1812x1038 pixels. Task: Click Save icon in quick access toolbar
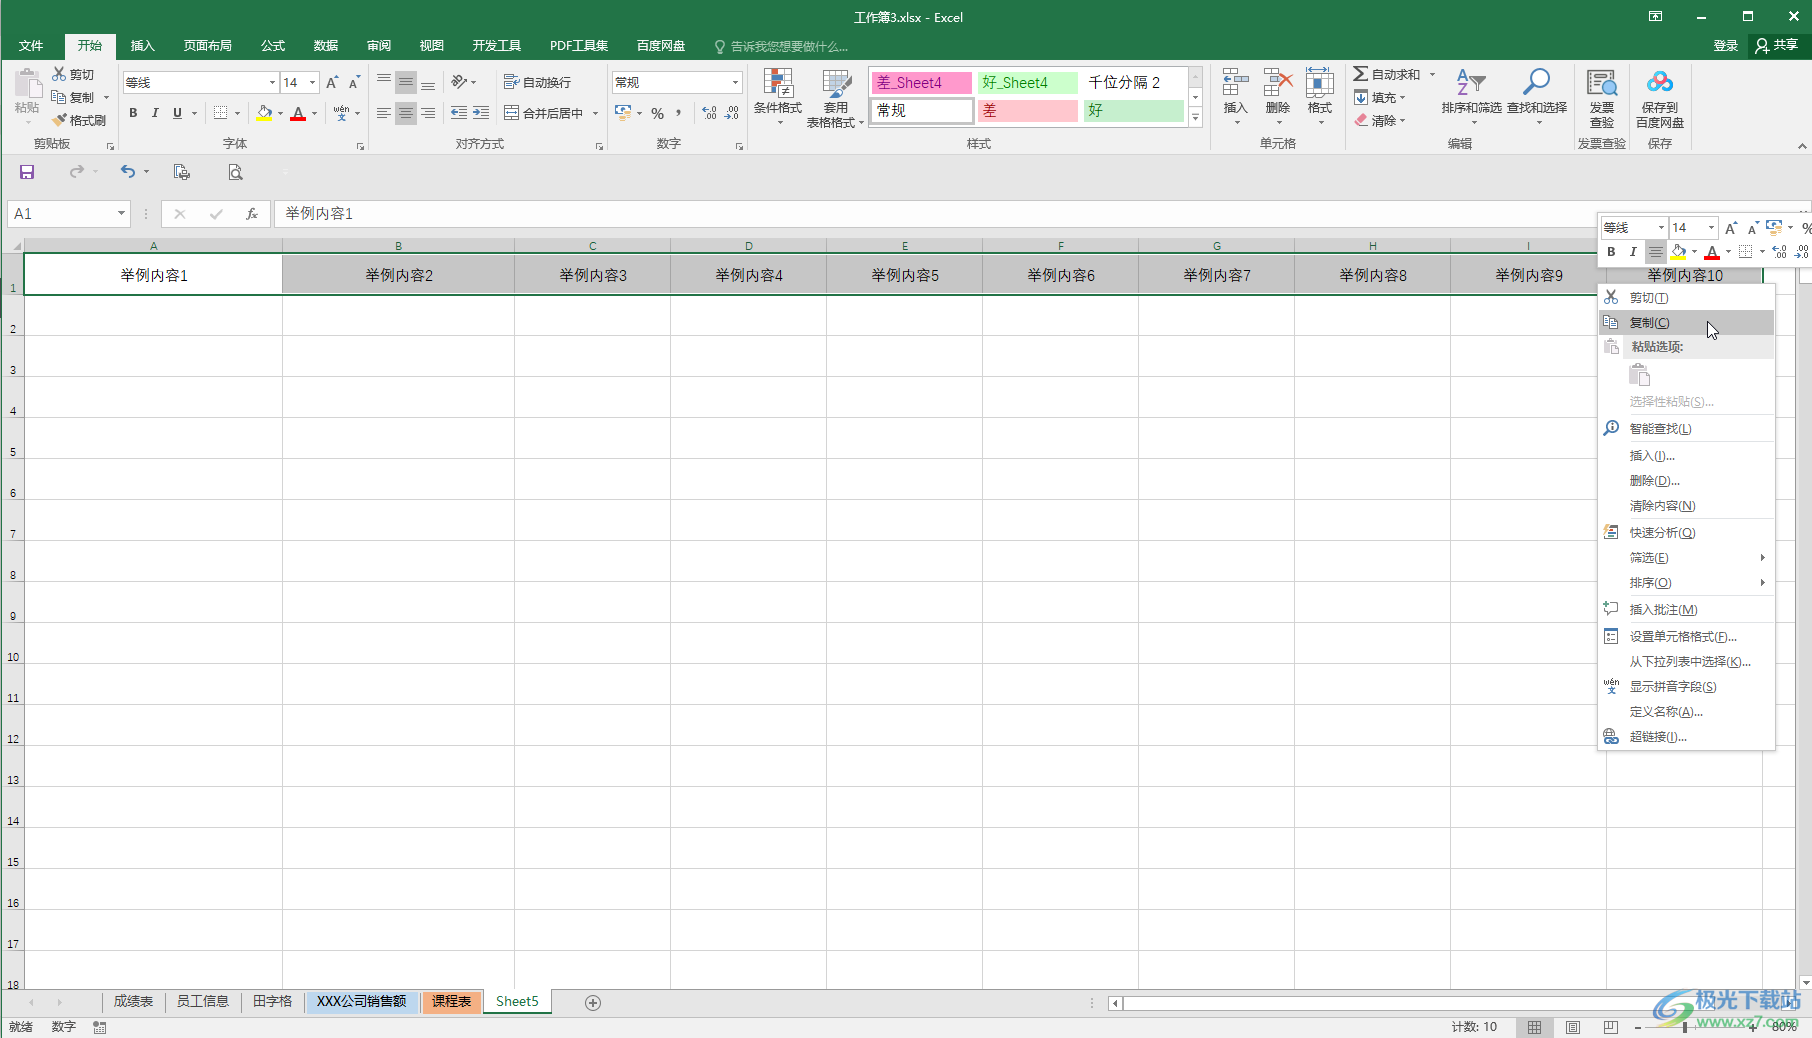[27, 172]
